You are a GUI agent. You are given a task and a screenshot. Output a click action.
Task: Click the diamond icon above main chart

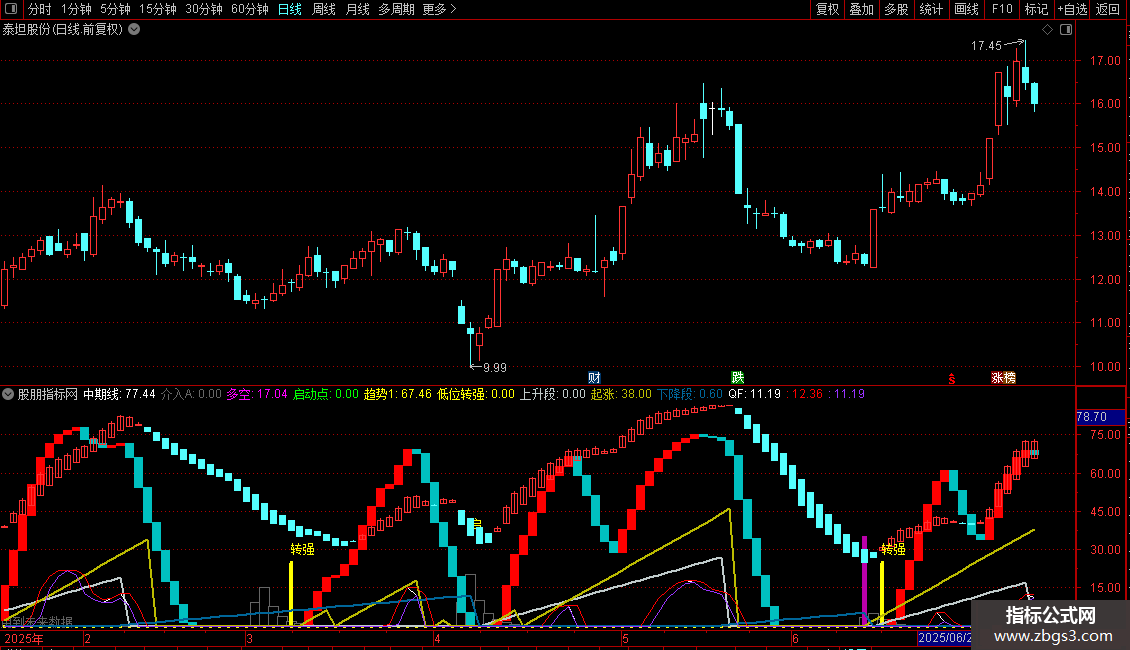pyautogui.click(x=1048, y=30)
